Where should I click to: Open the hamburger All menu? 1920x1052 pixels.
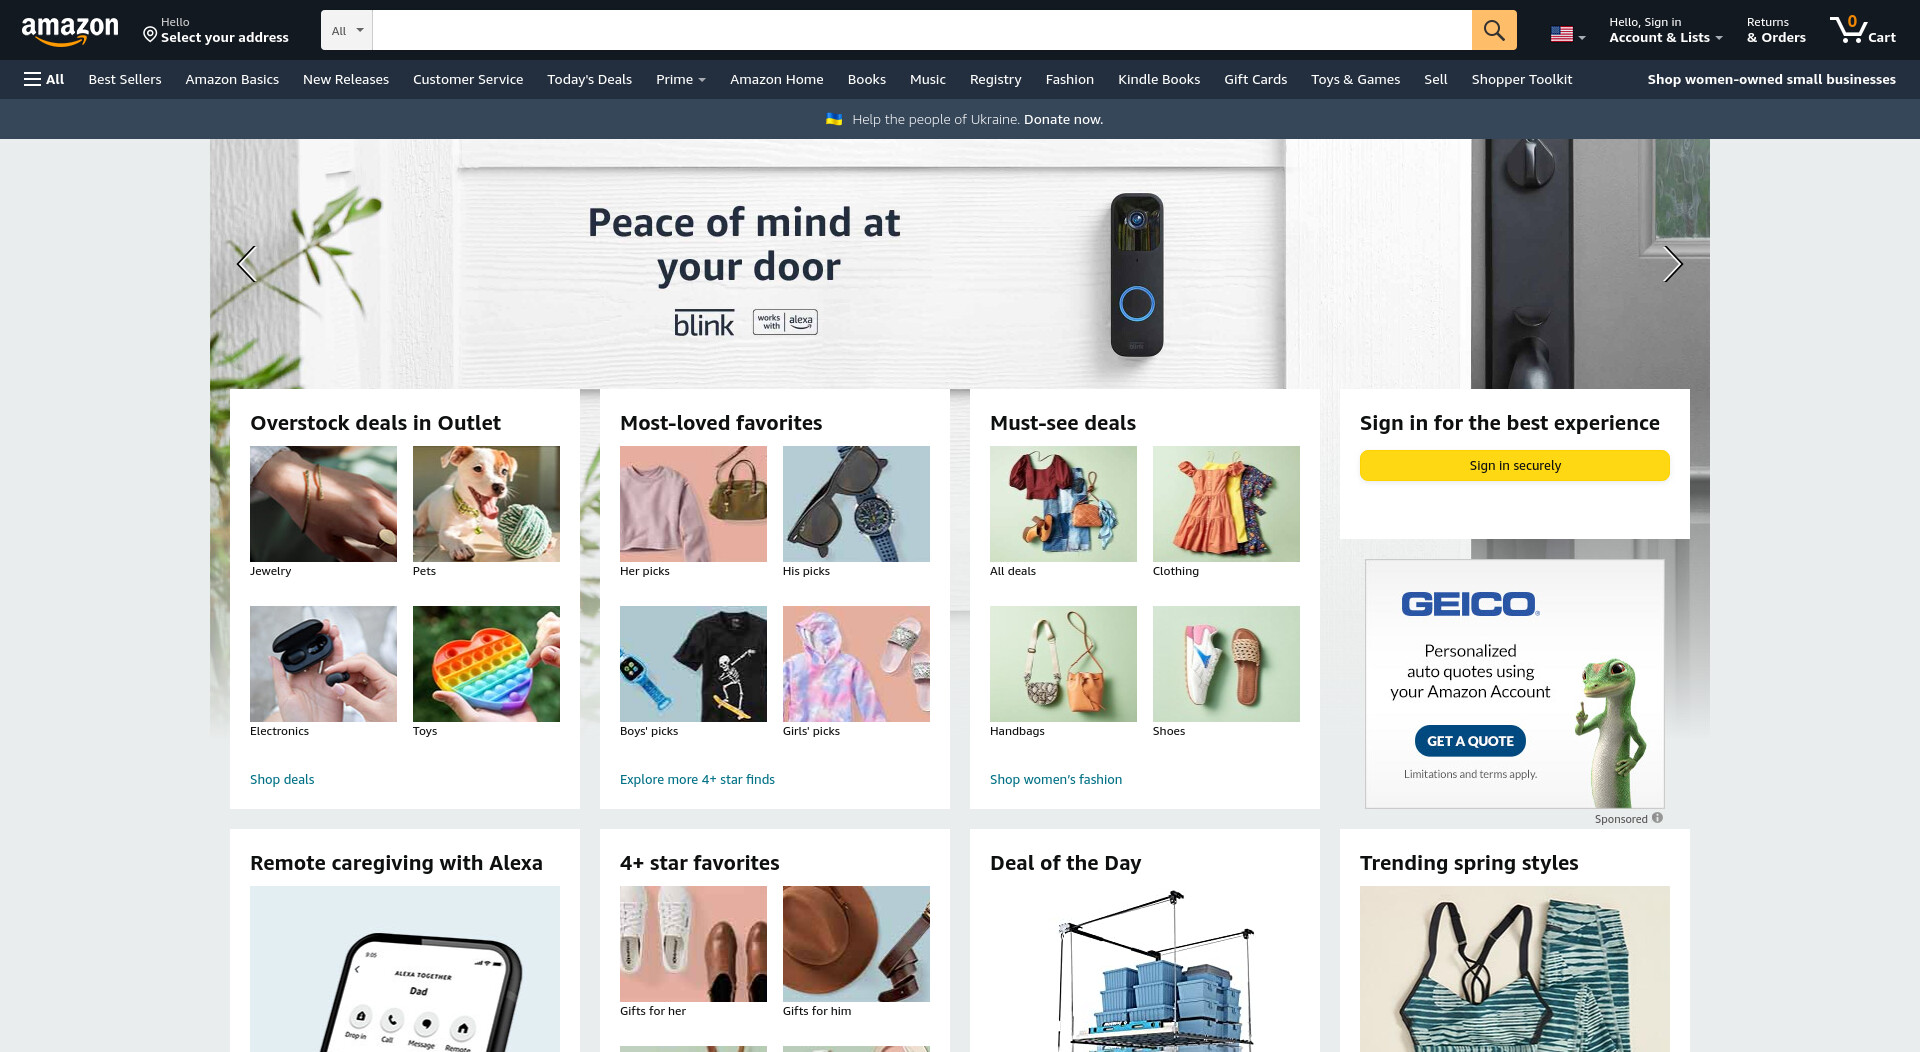click(x=44, y=79)
